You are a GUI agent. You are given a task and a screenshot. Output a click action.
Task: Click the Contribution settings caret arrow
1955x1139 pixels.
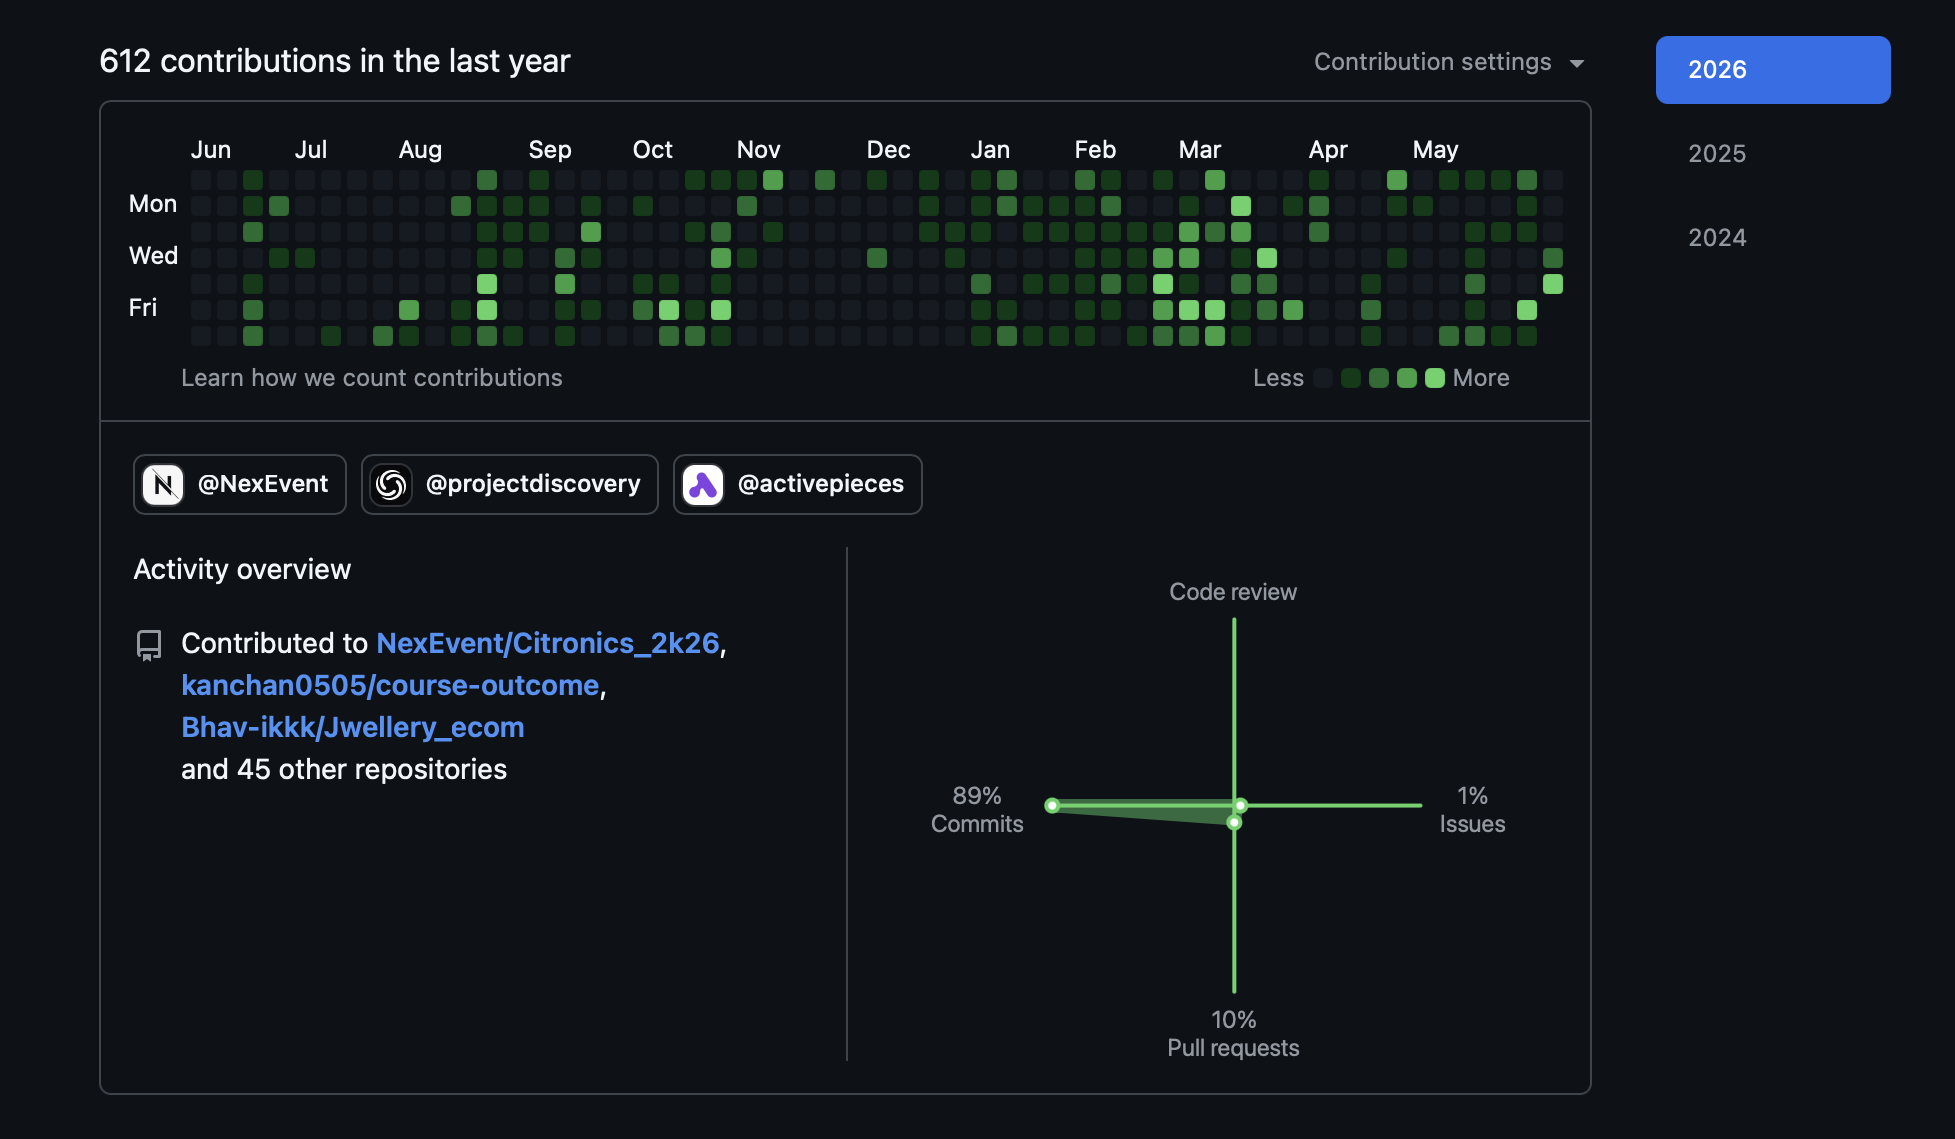click(1577, 64)
